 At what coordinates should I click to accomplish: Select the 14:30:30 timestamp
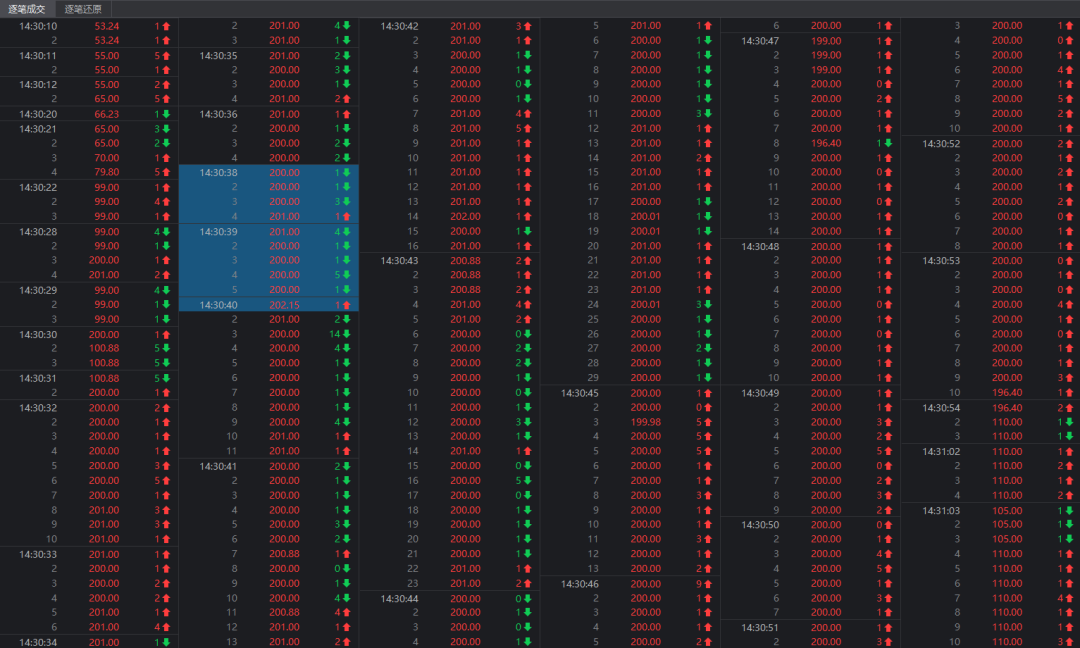coord(38,335)
